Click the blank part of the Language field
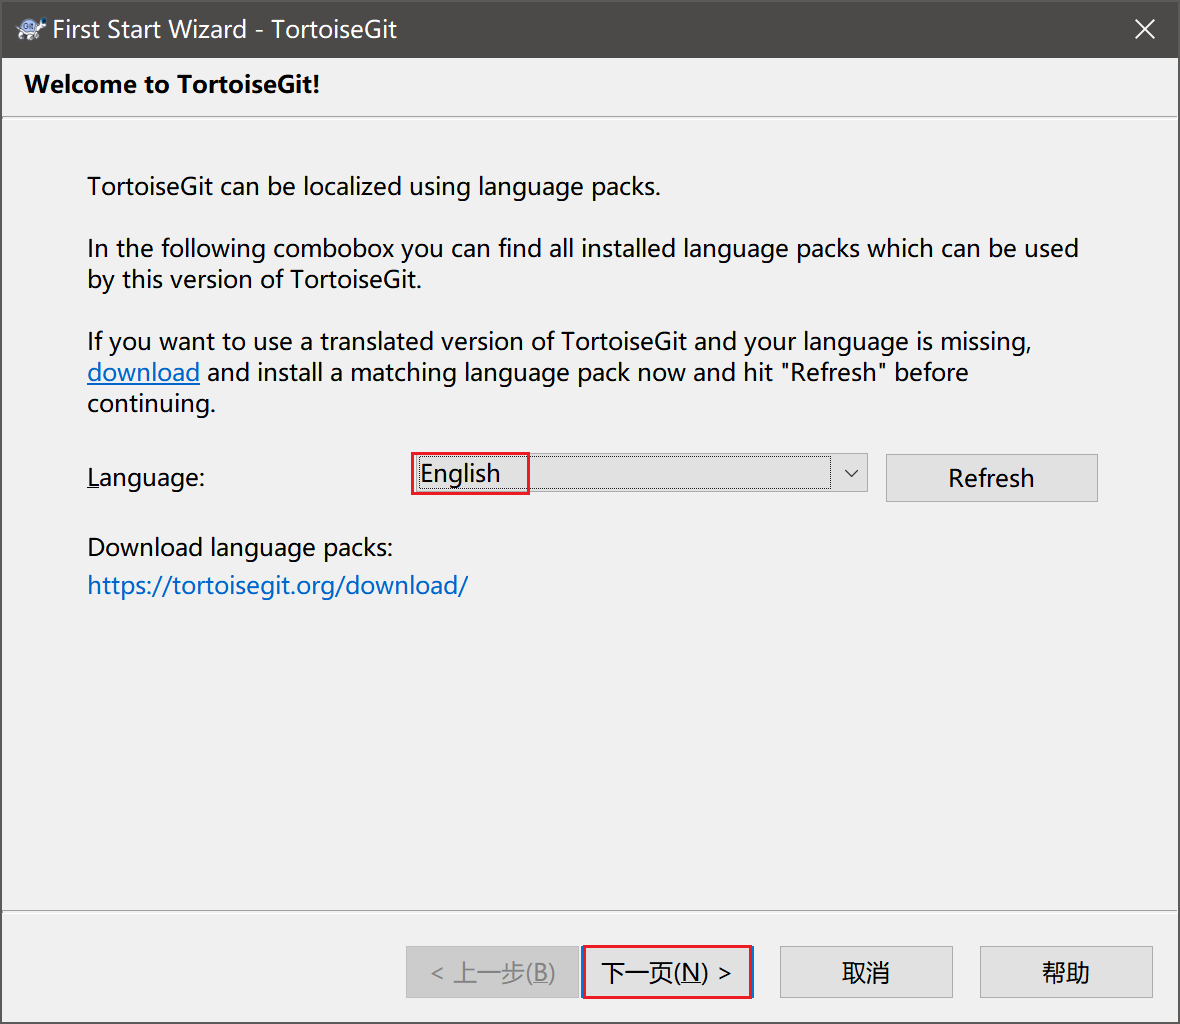The height and width of the screenshot is (1024, 1180). click(x=680, y=474)
